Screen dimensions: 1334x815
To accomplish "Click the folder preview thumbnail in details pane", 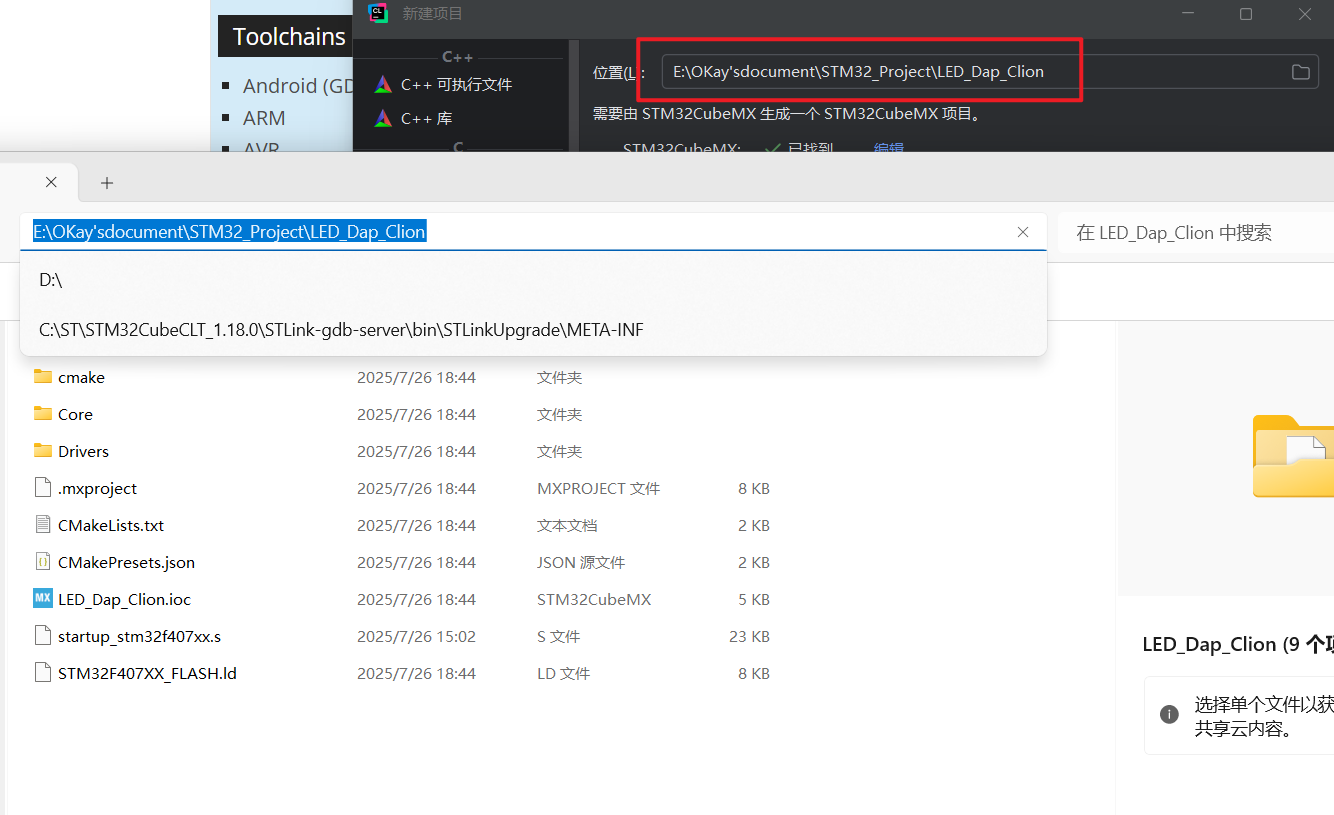I will point(1293,455).
